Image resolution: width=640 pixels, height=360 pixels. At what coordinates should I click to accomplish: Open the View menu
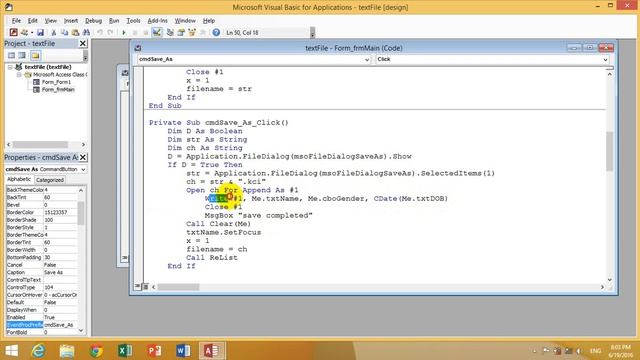pyautogui.click(x=51, y=20)
